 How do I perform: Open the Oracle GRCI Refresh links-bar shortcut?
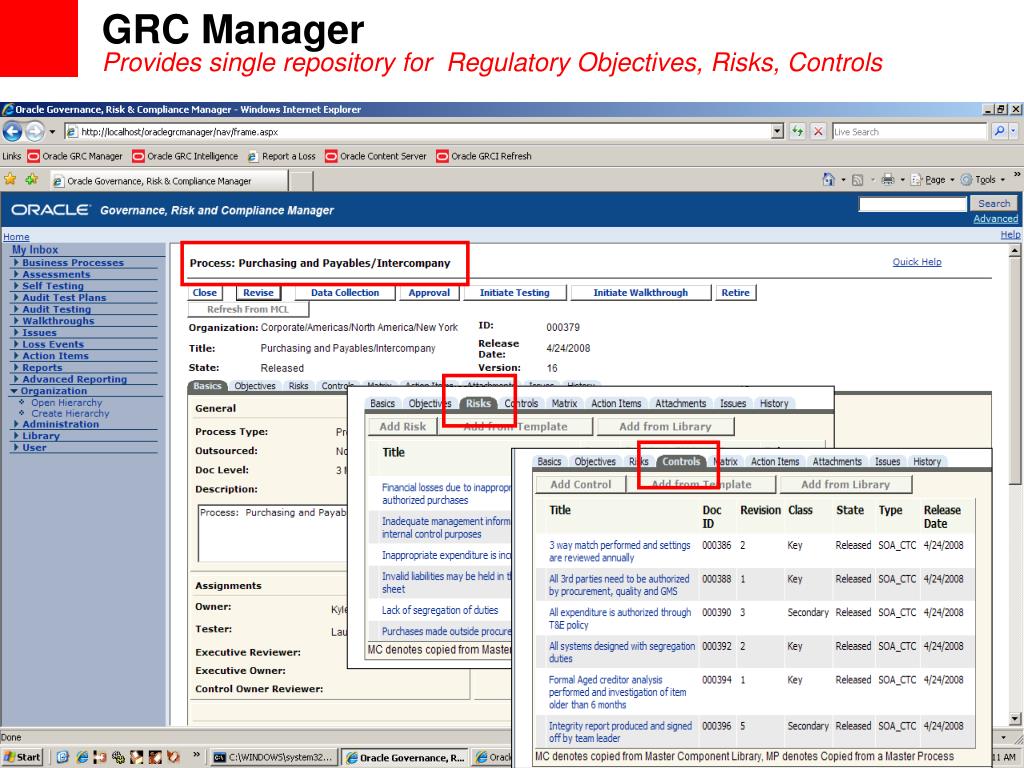pyautogui.click(x=484, y=156)
